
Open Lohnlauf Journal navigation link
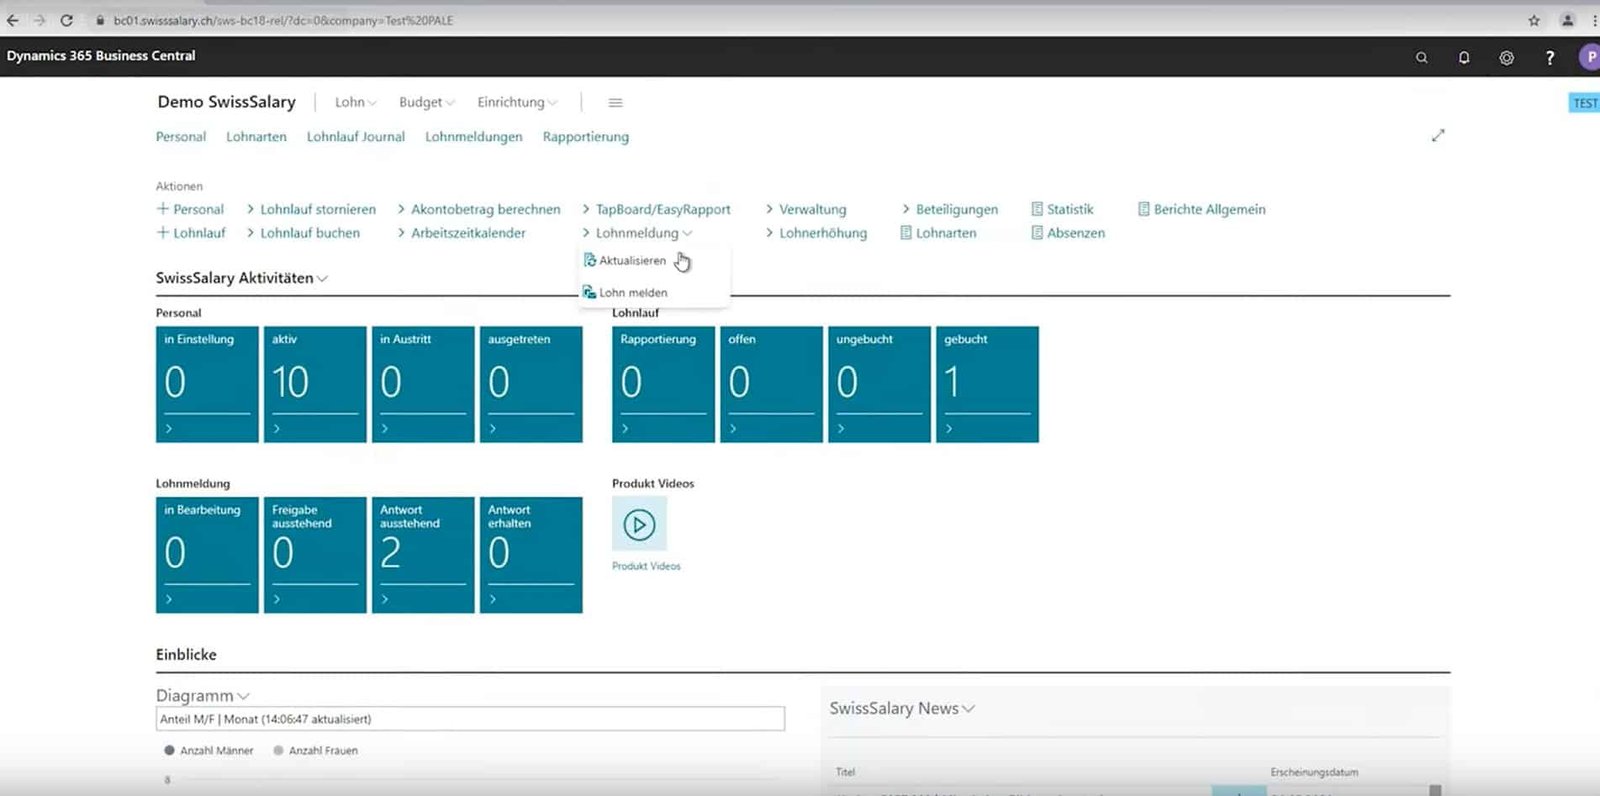[x=356, y=137]
